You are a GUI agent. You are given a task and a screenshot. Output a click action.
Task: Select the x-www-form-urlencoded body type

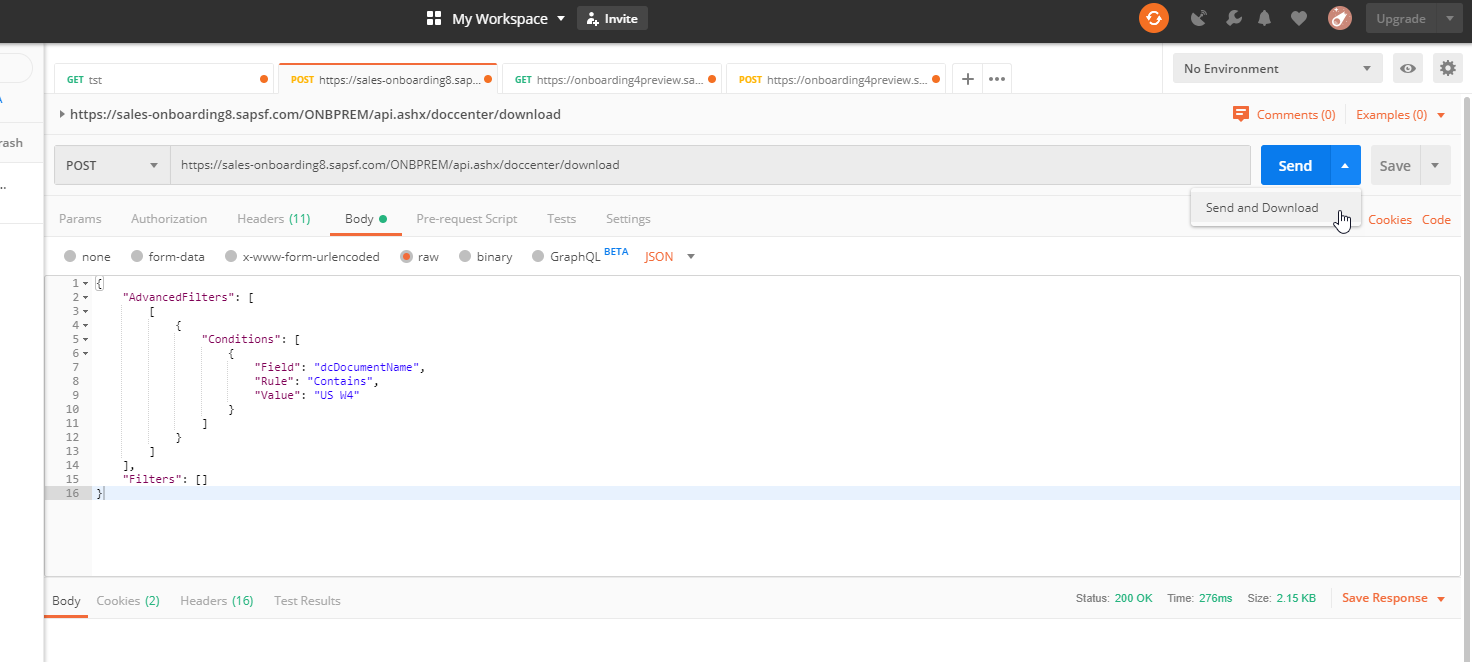click(231, 257)
